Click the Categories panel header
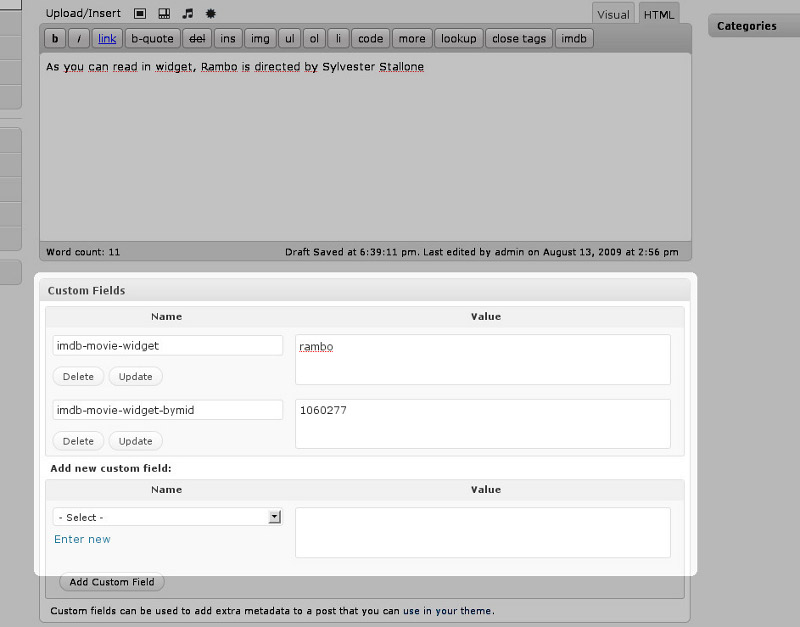 (x=754, y=26)
